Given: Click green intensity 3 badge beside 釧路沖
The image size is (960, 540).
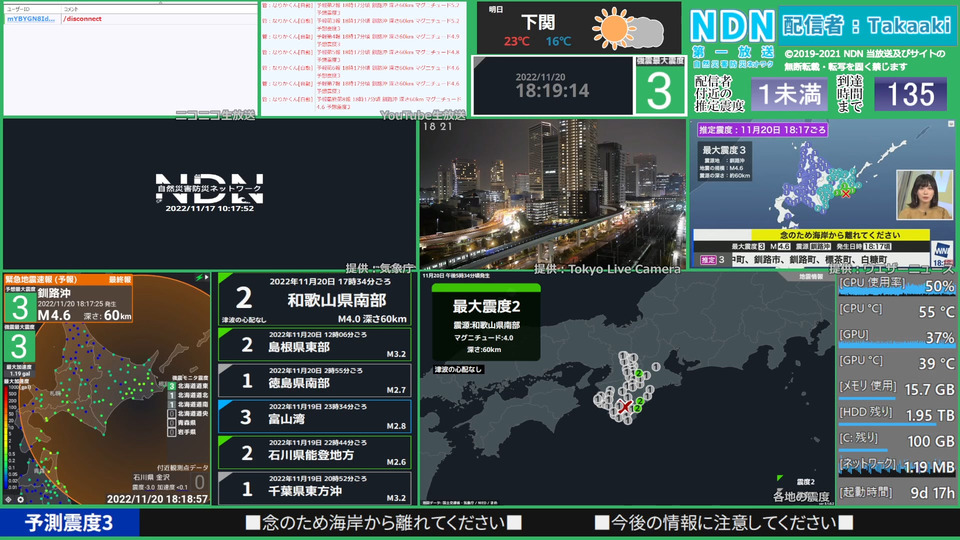Looking at the screenshot, I should click(x=20, y=307).
